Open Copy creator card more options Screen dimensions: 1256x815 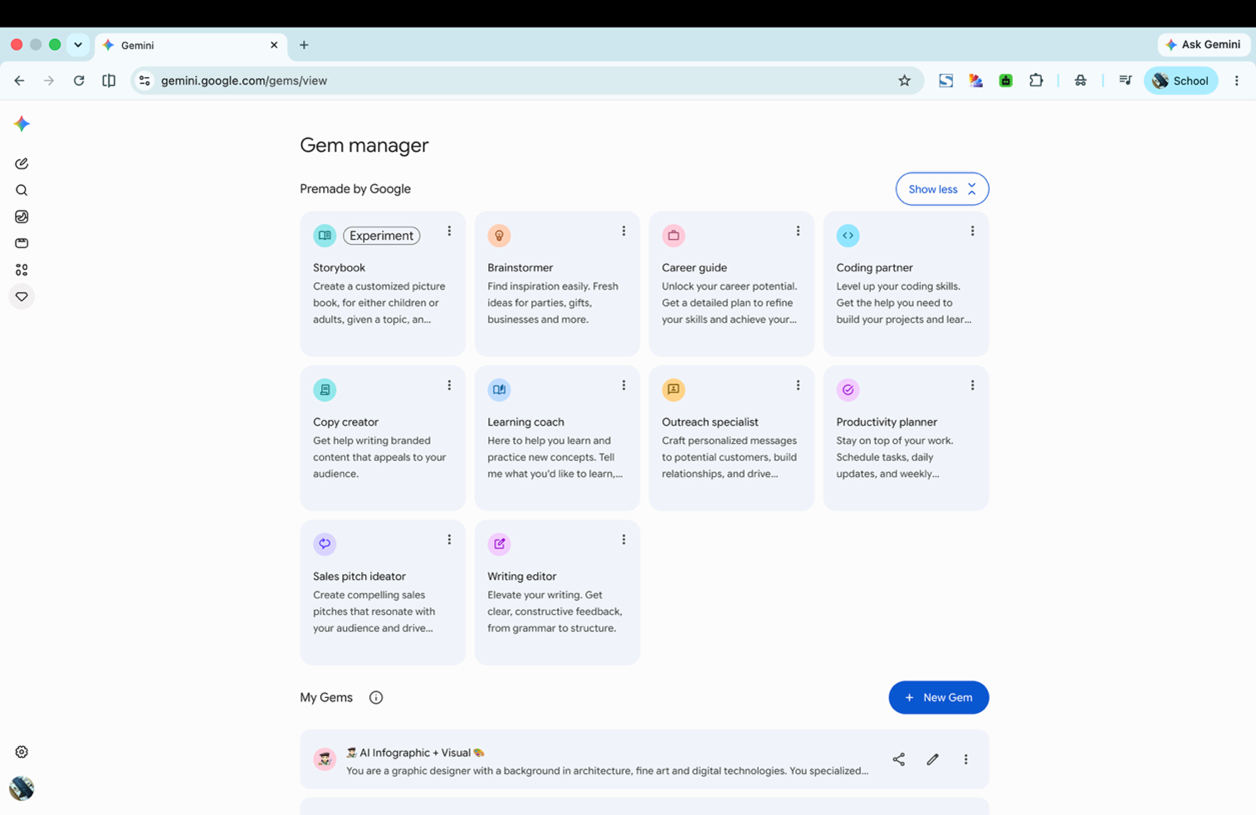coord(449,385)
